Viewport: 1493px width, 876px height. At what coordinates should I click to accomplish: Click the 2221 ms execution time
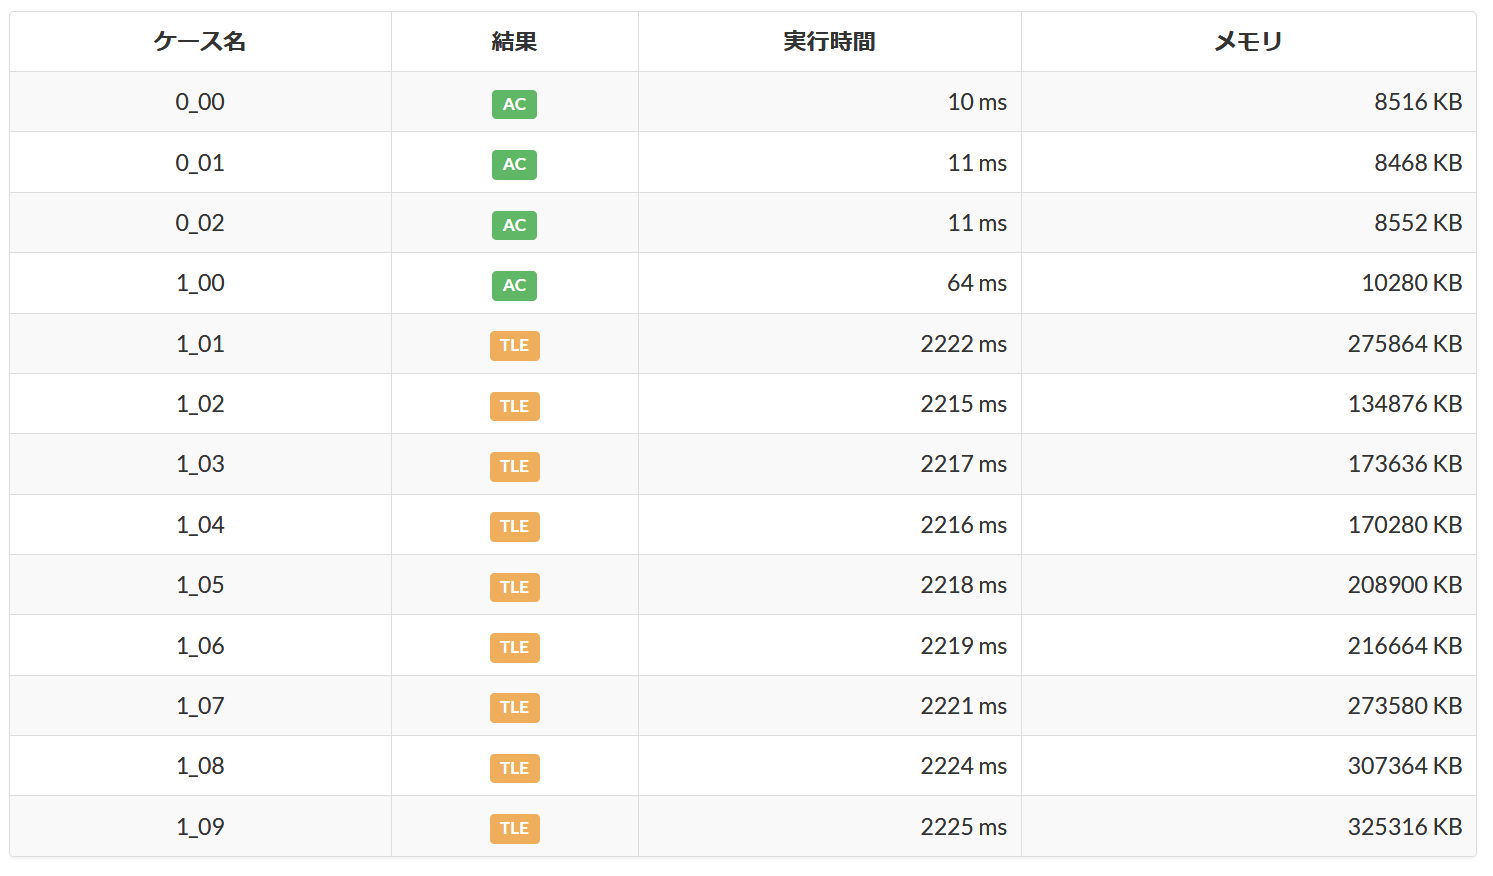(x=964, y=706)
